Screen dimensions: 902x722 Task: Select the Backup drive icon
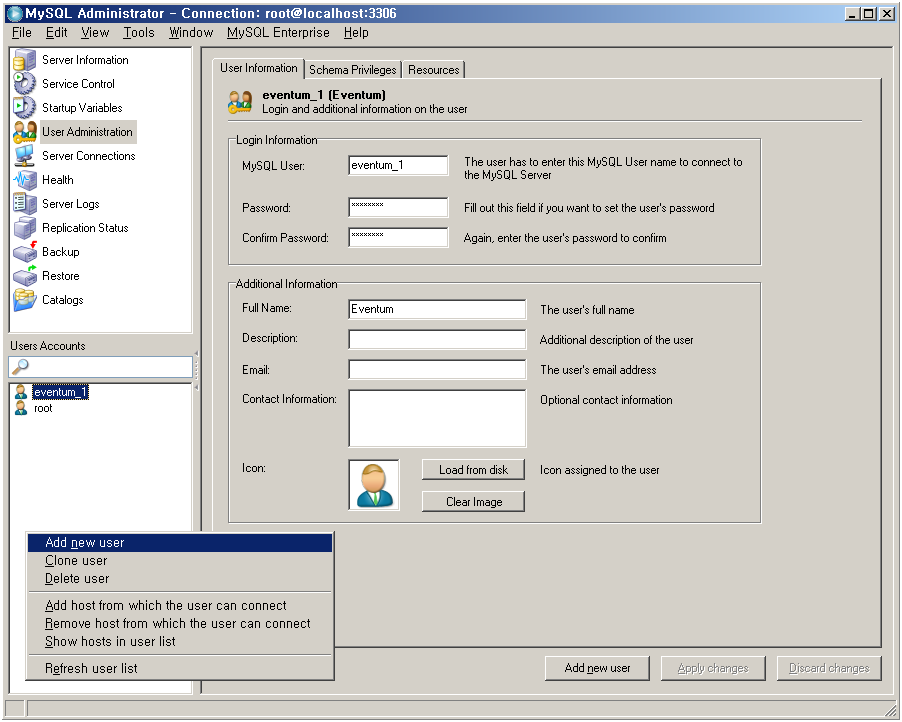pyautogui.click(x=25, y=252)
